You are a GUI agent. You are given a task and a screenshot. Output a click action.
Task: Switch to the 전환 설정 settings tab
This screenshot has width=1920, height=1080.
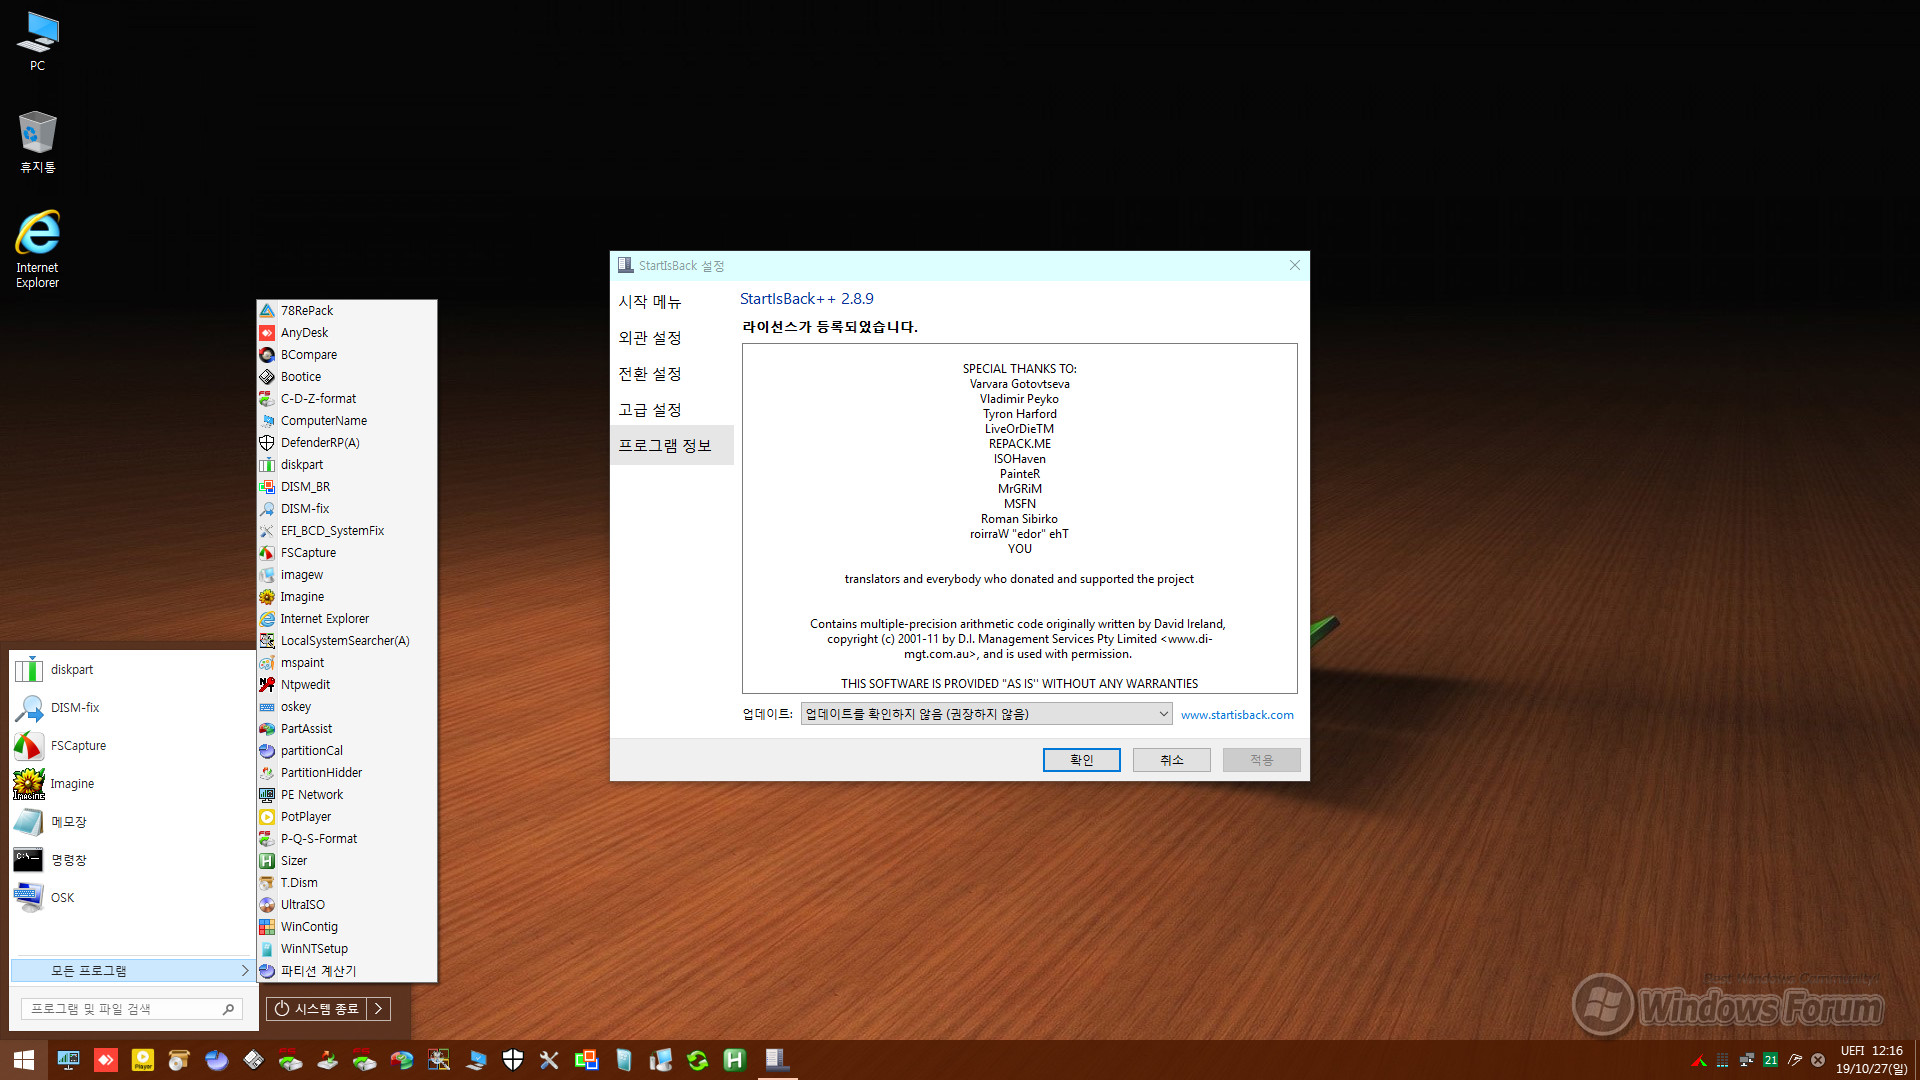coord(650,374)
